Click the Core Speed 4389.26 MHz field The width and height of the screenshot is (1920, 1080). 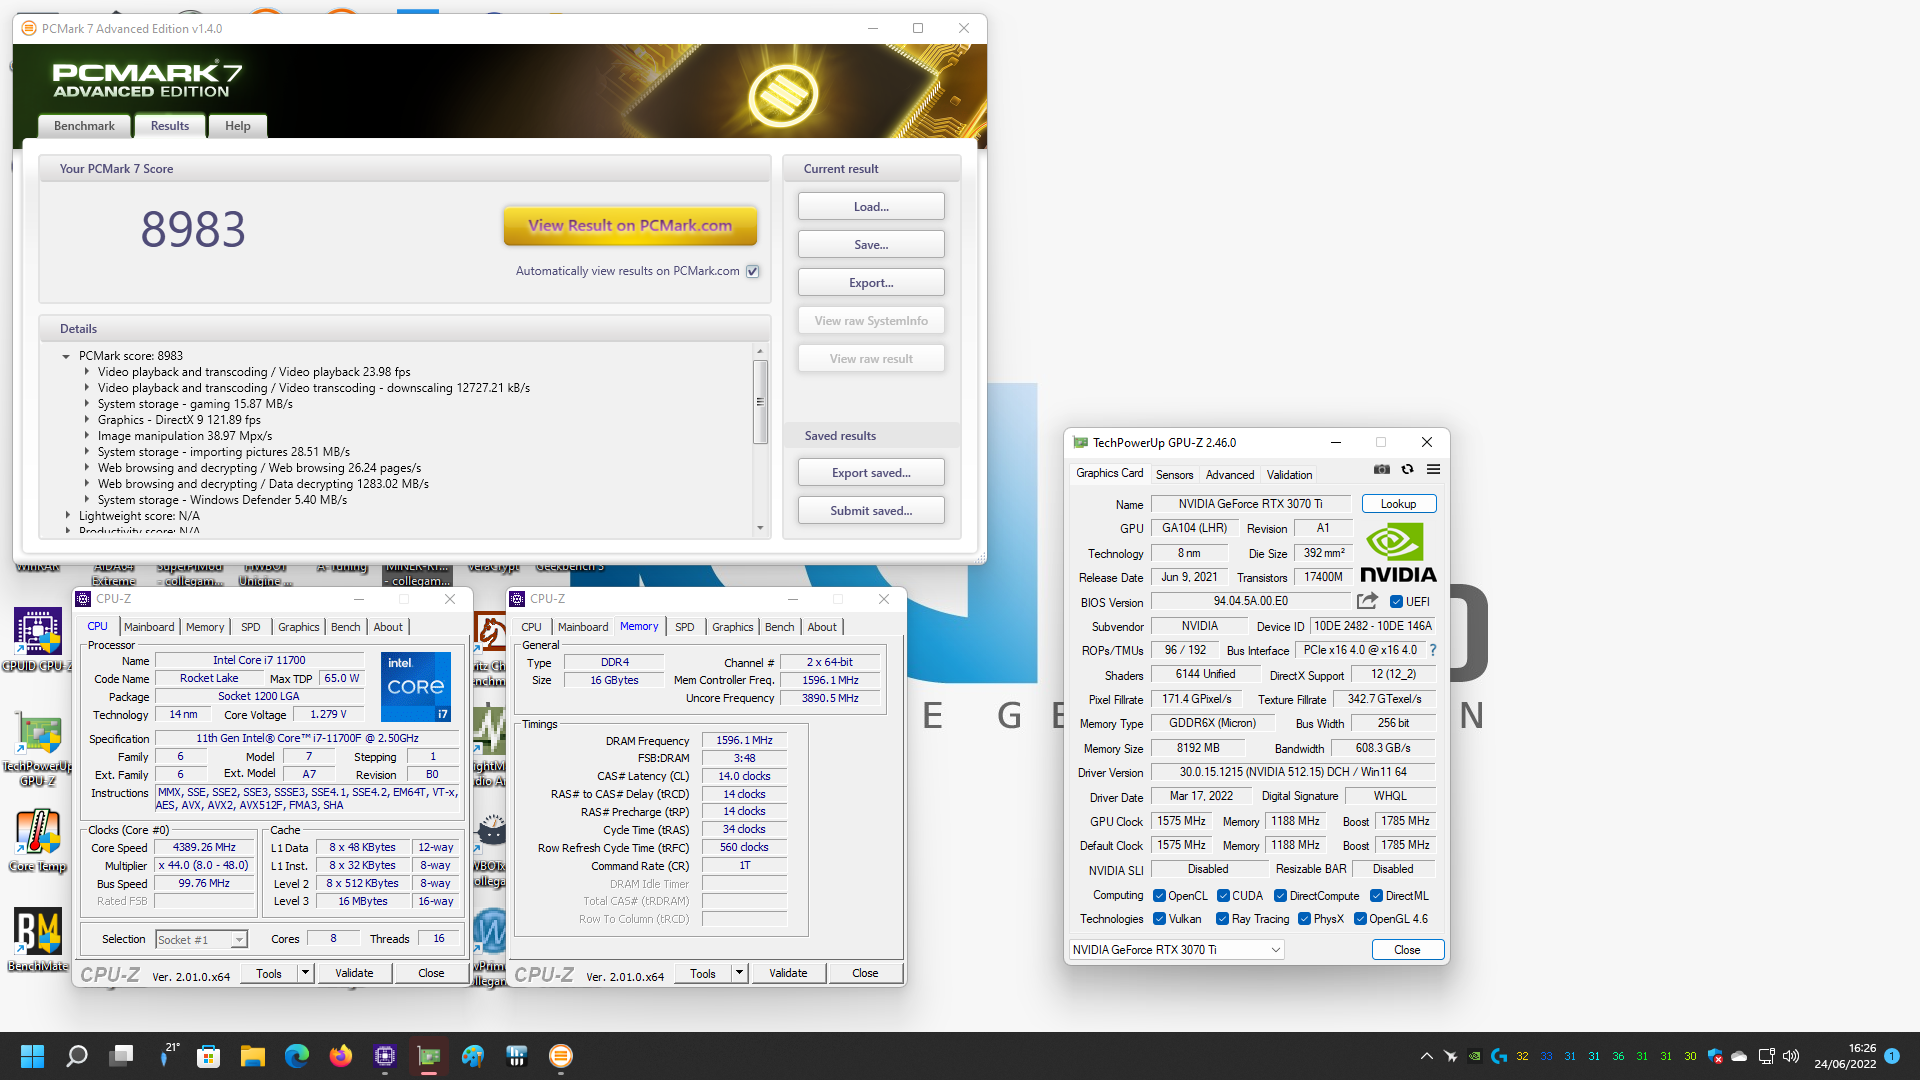[x=204, y=848]
